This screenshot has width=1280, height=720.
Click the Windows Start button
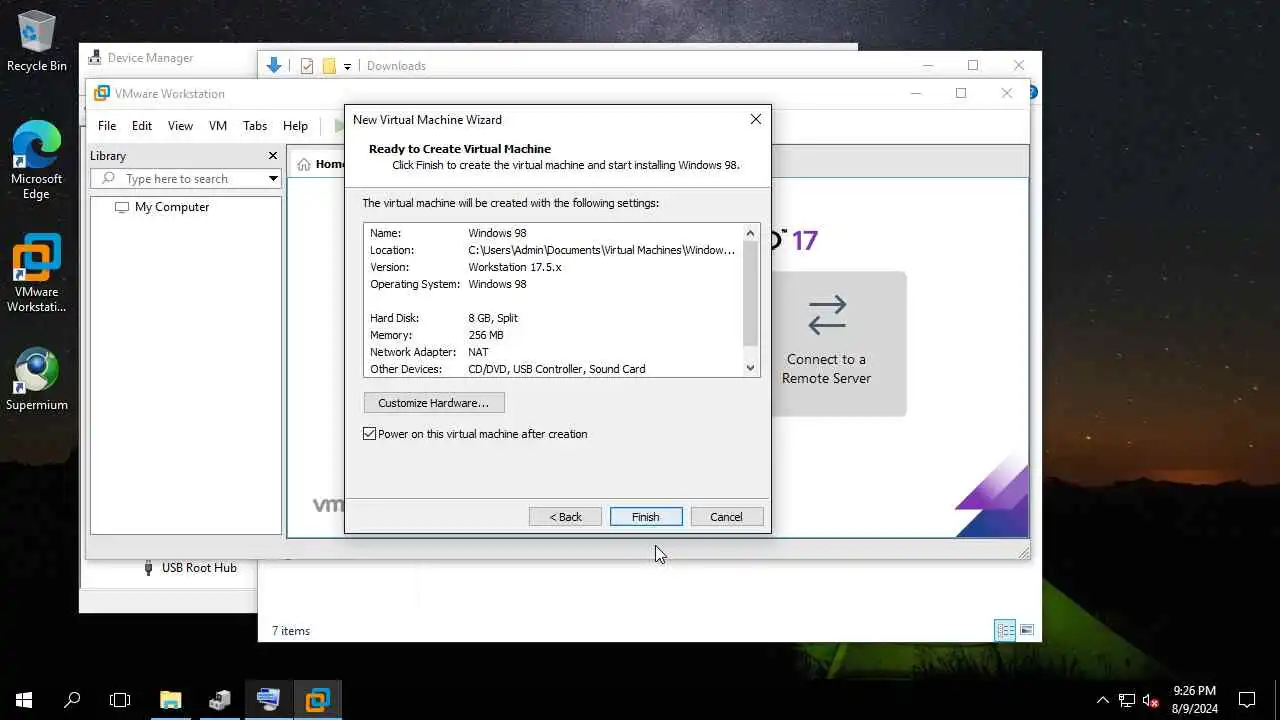pos(24,700)
